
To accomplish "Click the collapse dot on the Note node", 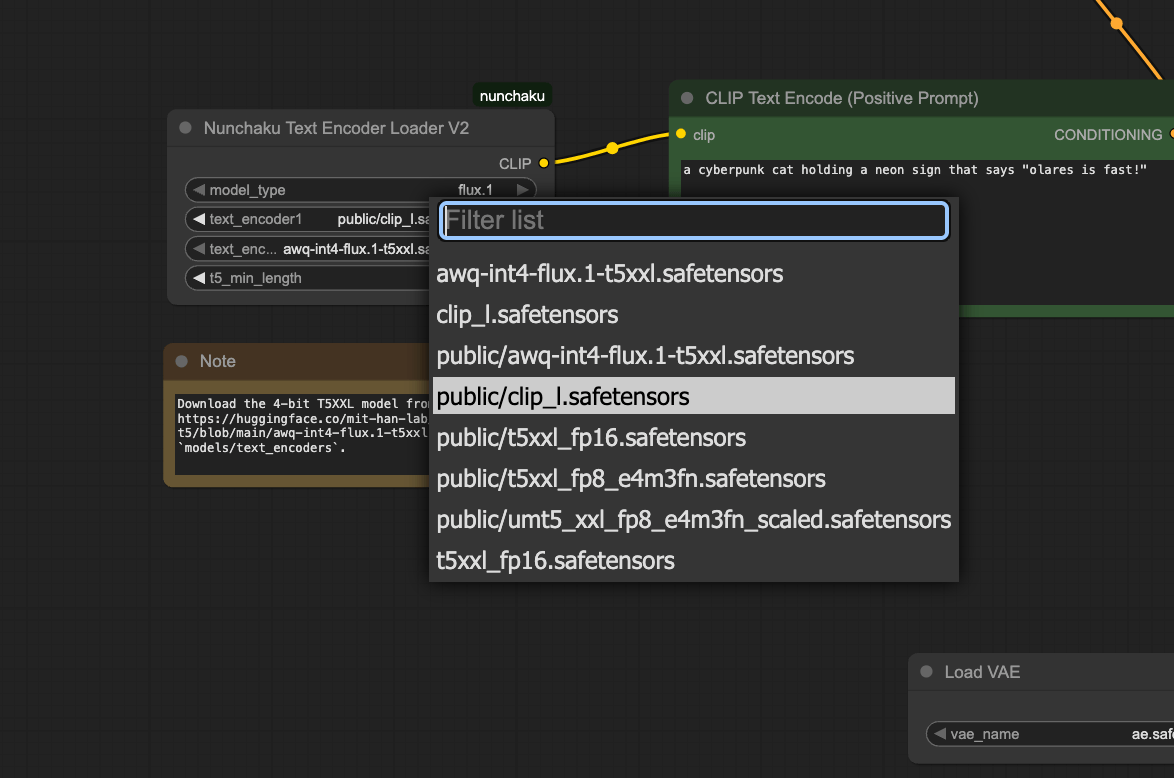I will tap(181, 361).
